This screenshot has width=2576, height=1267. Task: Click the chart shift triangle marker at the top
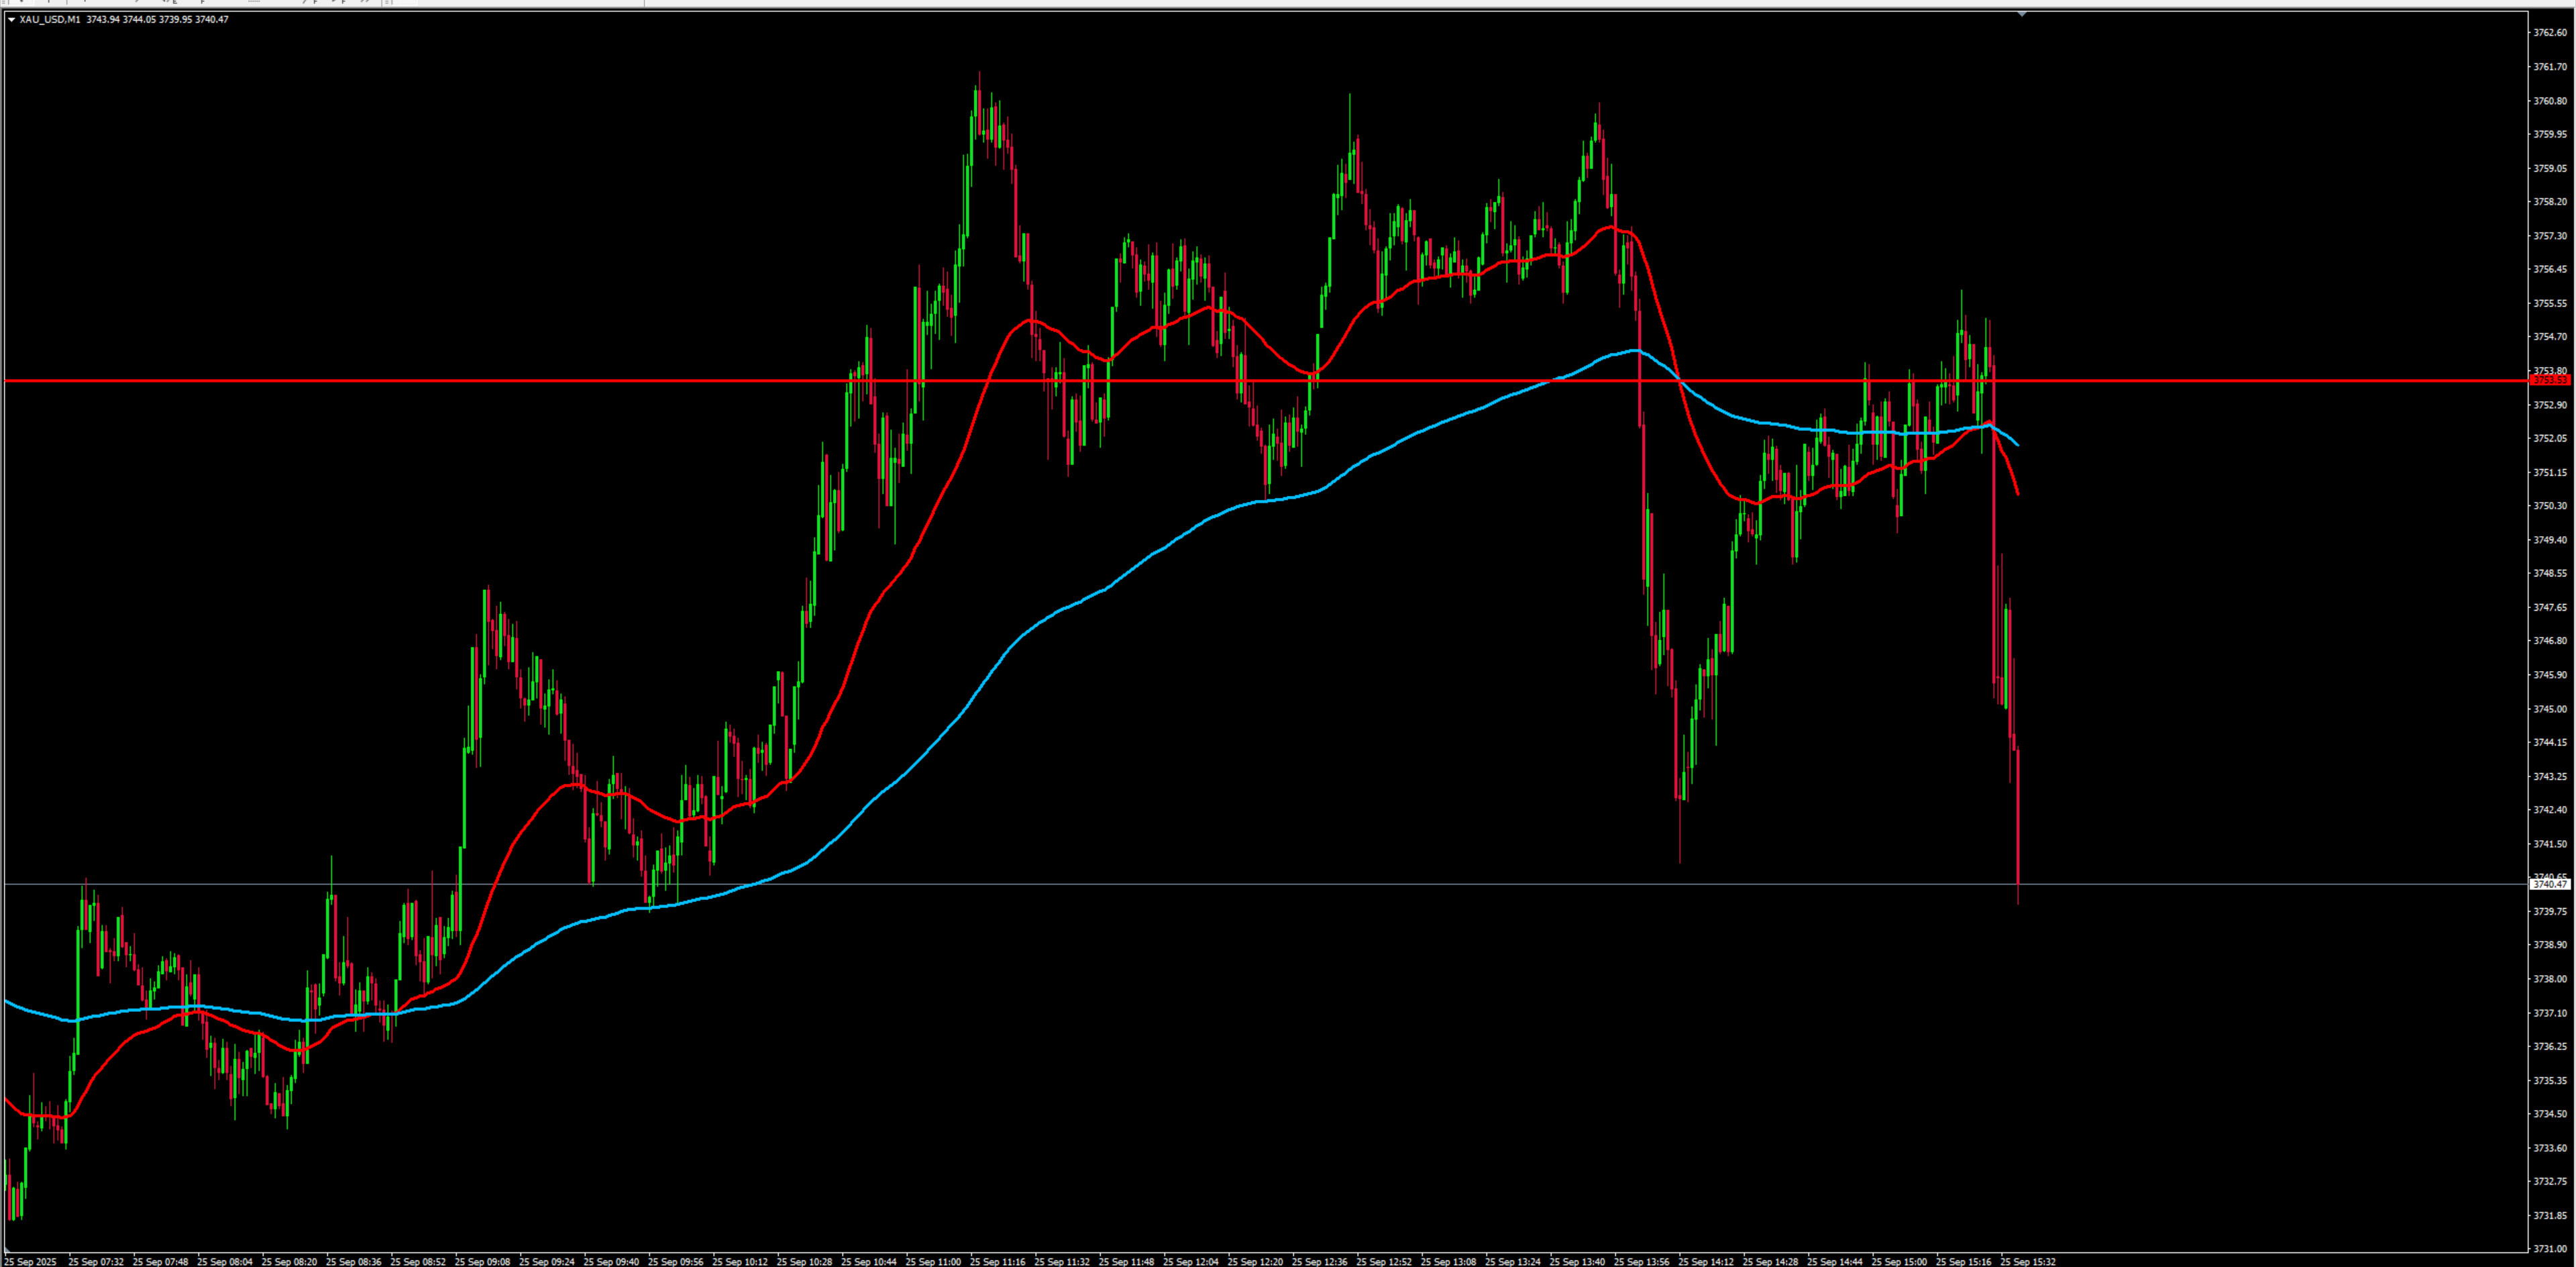click(x=2022, y=14)
